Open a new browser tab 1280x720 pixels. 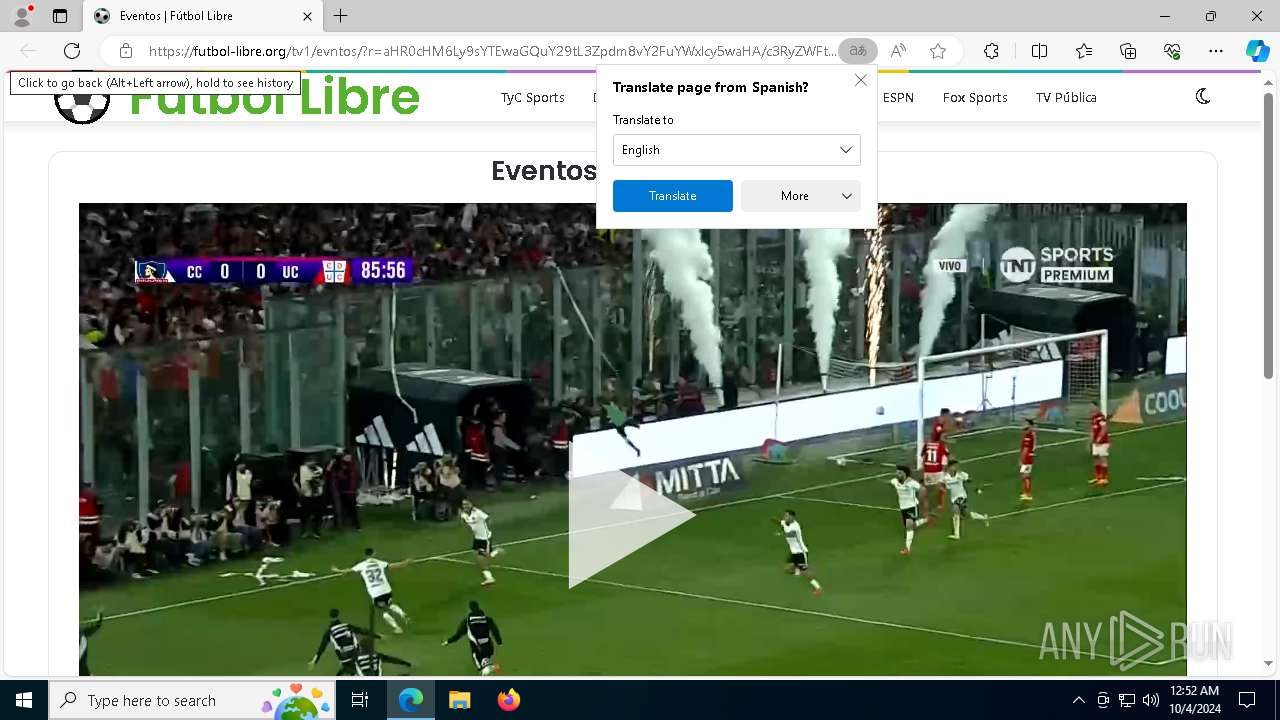(341, 16)
